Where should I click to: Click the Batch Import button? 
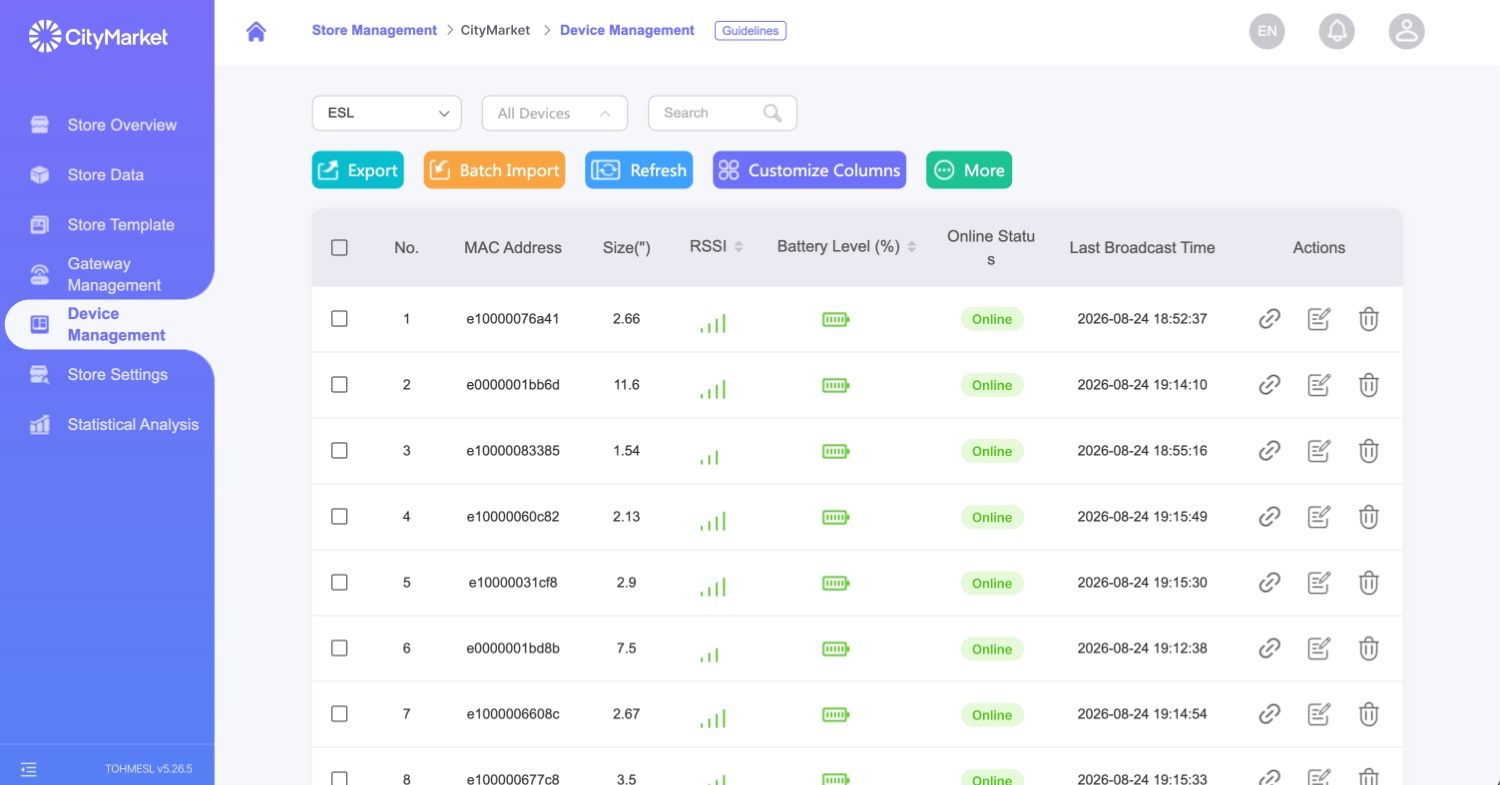(x=494, y=170)
